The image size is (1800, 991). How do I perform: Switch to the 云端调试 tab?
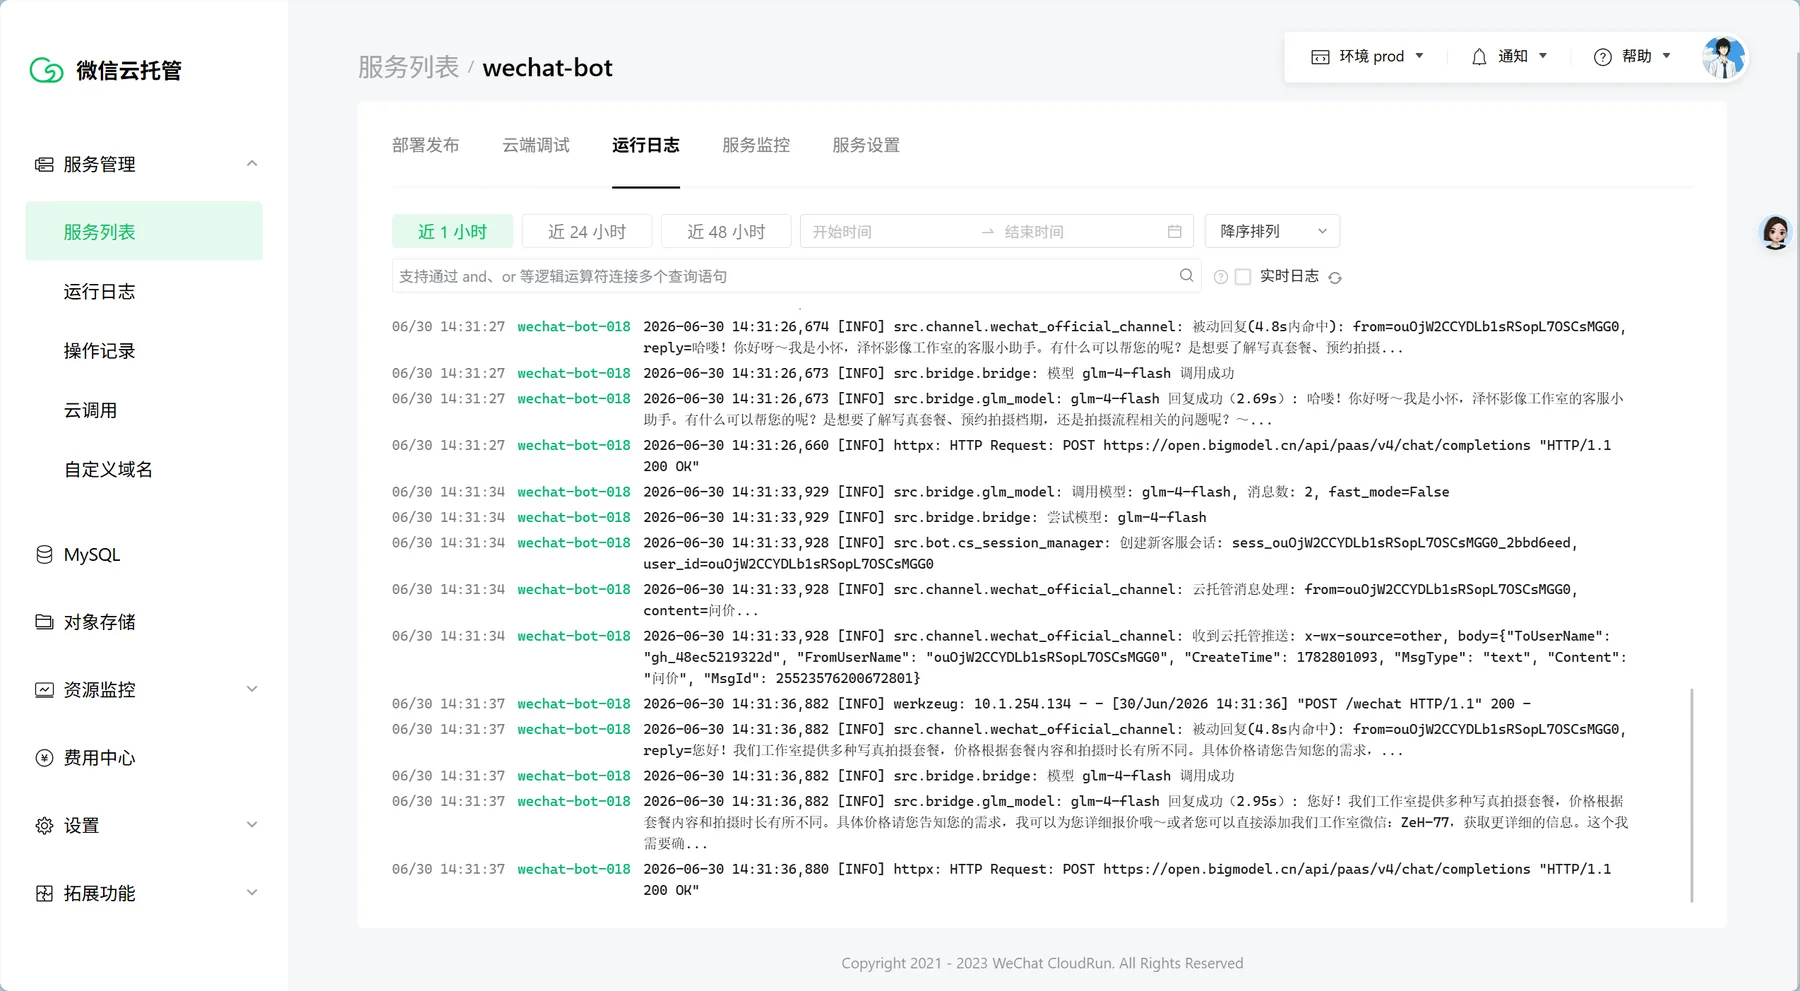pos(536,146)
